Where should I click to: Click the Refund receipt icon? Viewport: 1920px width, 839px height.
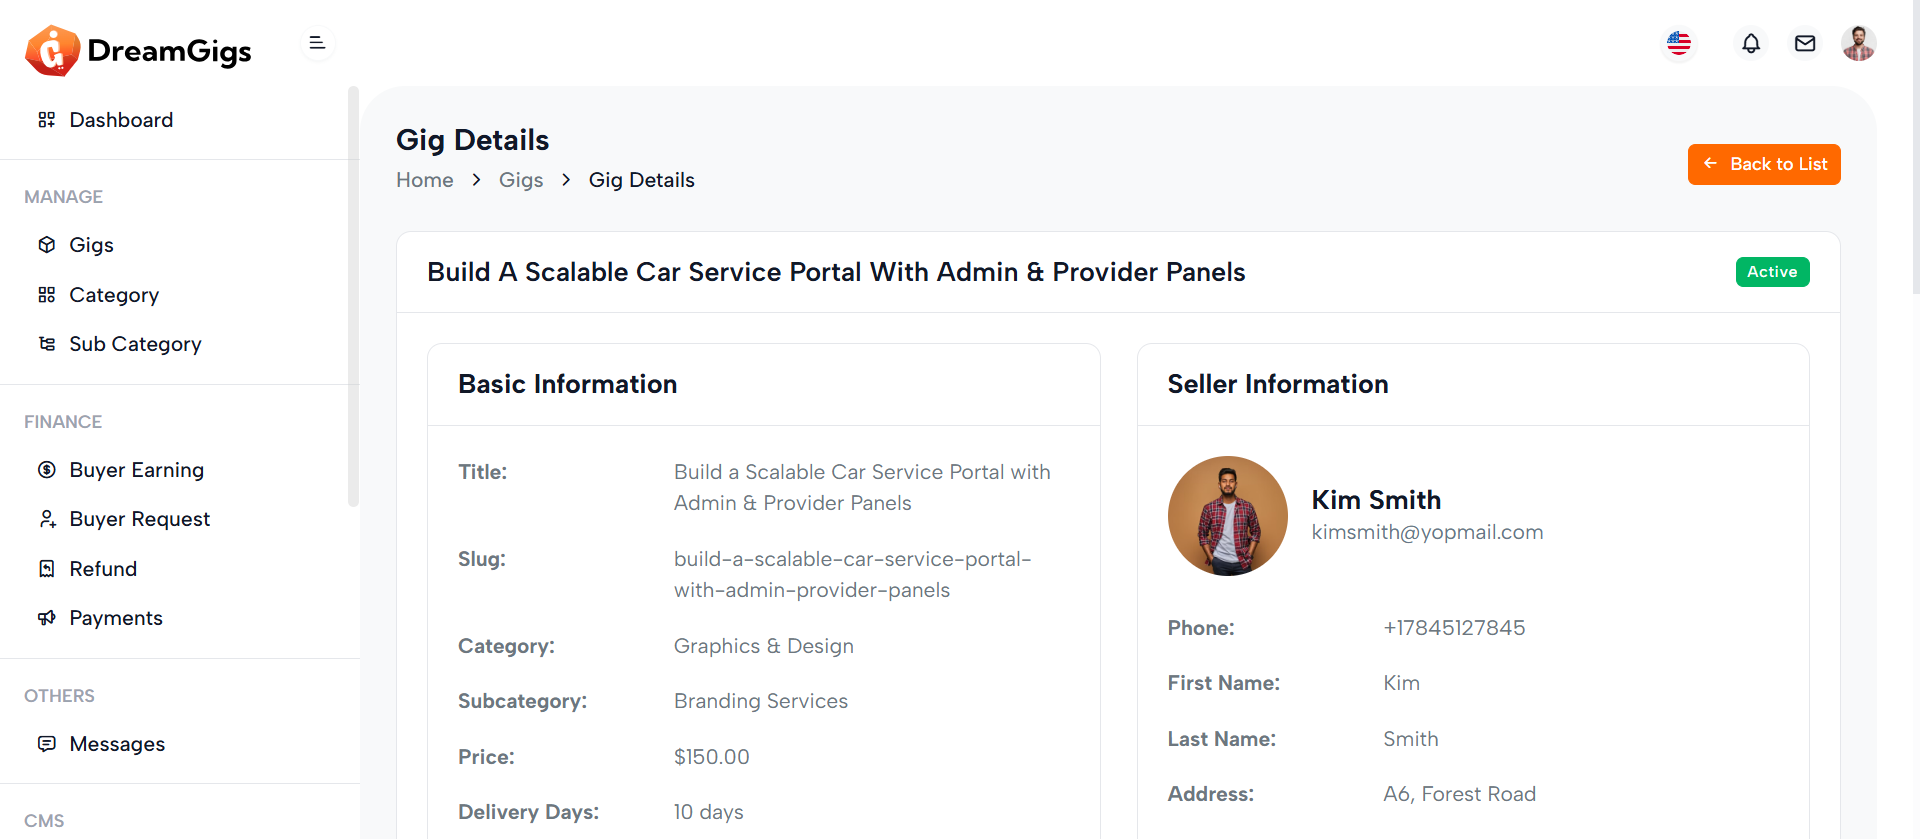[47, 569]
